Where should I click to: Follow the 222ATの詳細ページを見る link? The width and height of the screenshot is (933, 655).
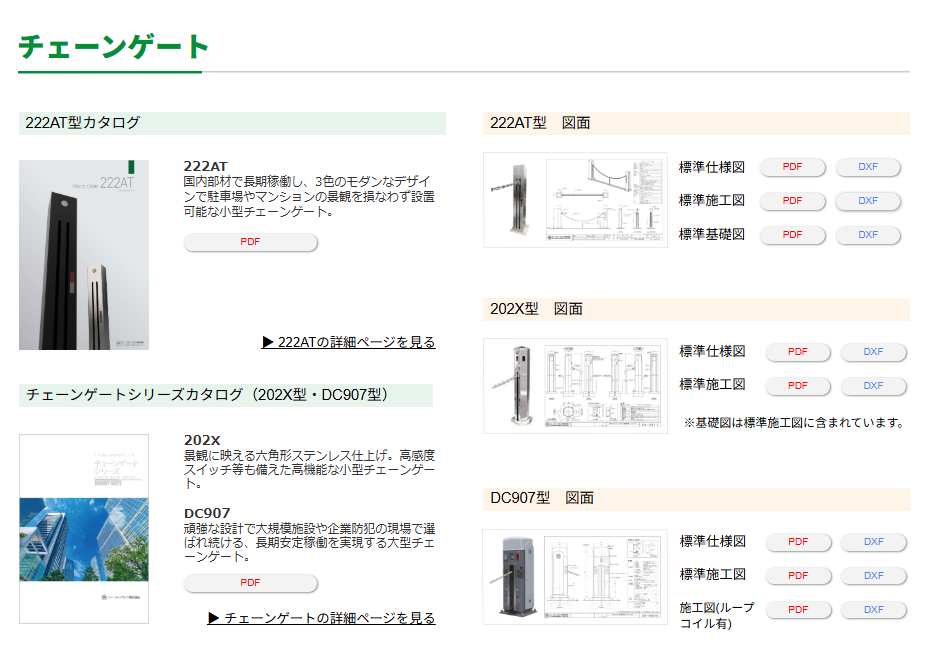tap(349, 342)
